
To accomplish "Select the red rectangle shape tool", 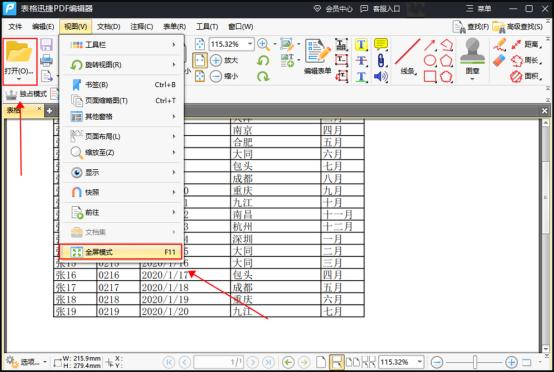I will point(430,76).
